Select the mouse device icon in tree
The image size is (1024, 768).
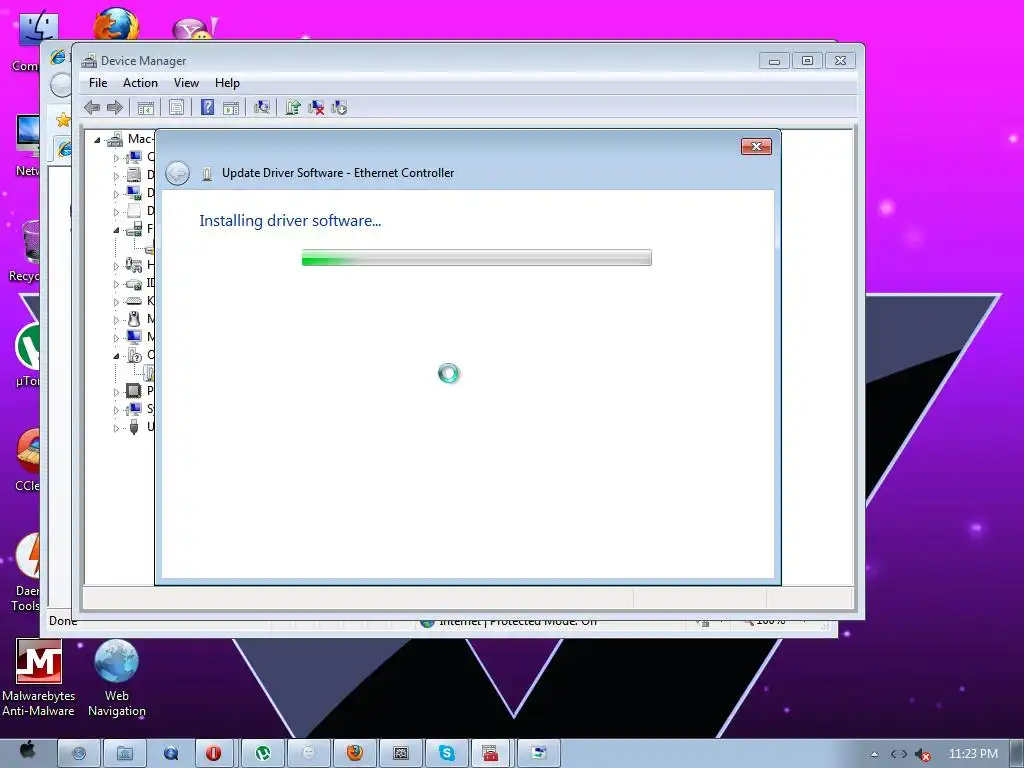tap(134, 319)
